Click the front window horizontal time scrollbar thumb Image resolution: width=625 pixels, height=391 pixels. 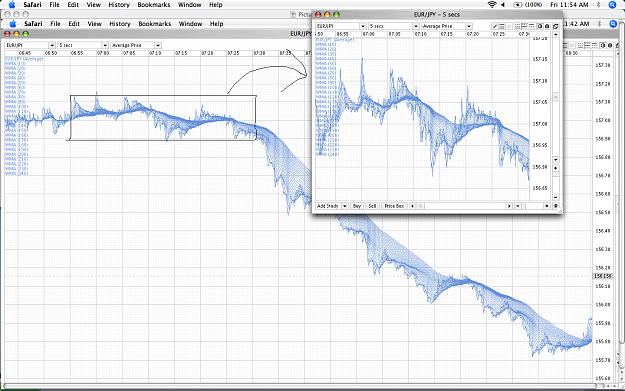(x=420, y=206)
